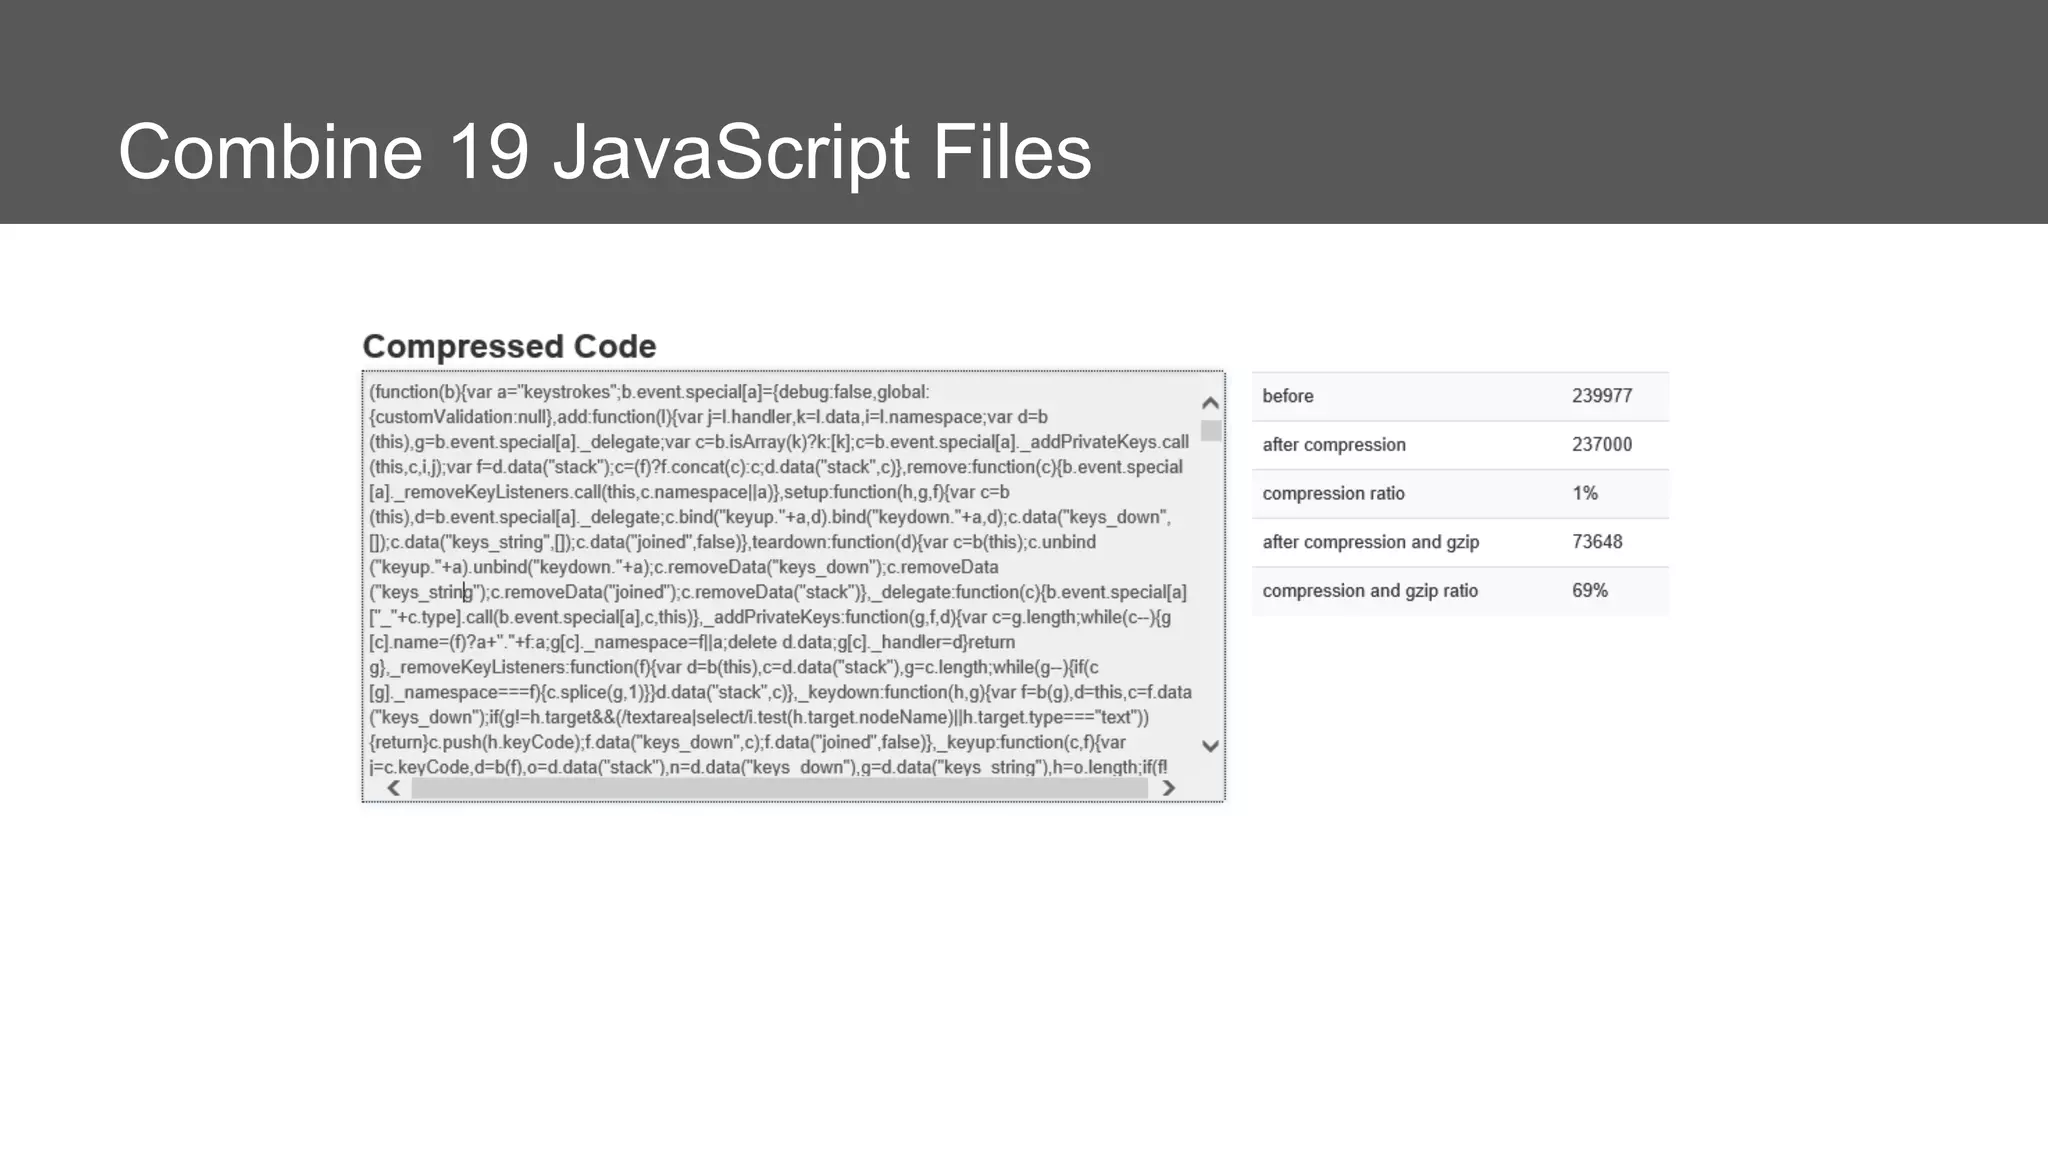This screenshot has width=2048, height=1152.
Task: Click code line starting '{customValidation:null}'
Action: (708, 417)
